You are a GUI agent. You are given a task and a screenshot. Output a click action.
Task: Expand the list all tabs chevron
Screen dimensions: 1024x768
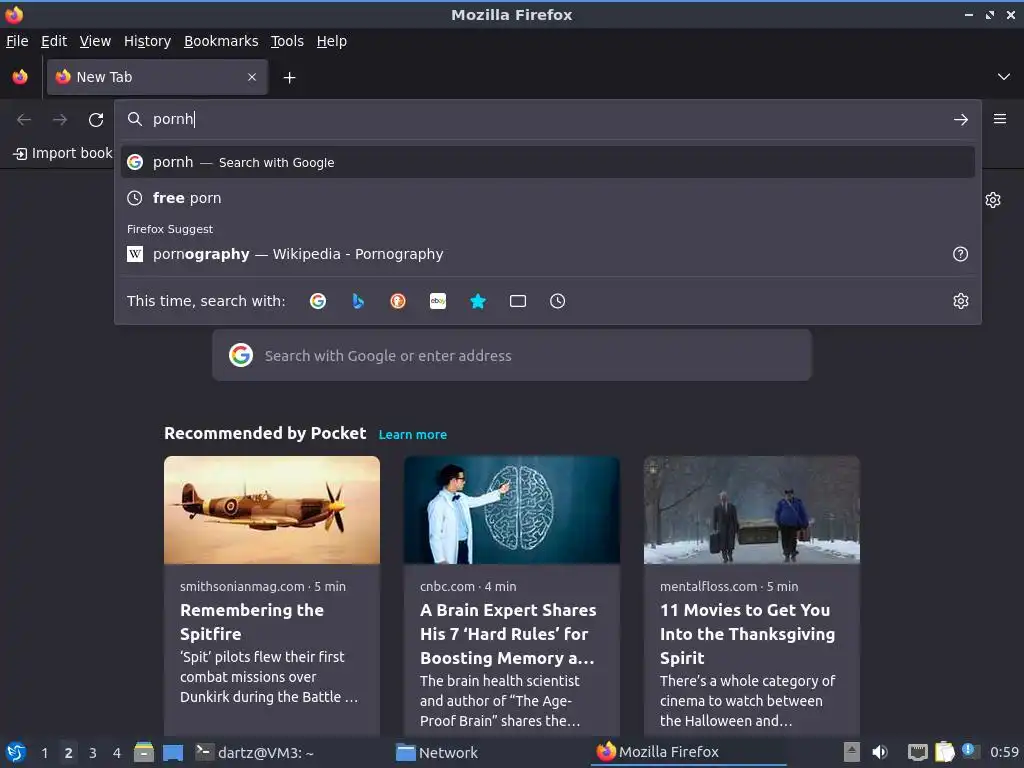pos(1003,77)
